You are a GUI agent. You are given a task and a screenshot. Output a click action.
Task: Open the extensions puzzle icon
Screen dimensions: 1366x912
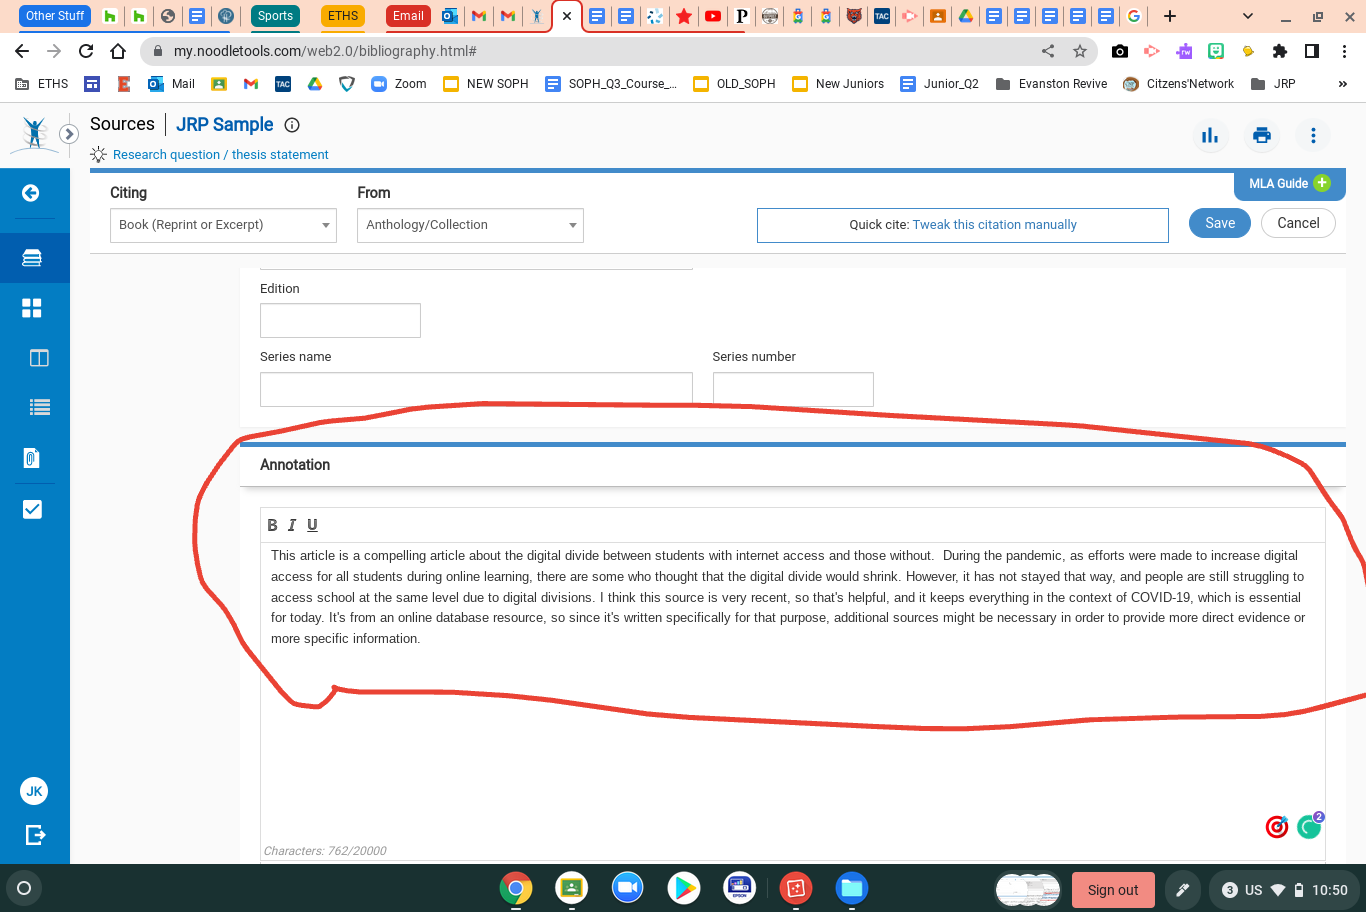point(1280,51)
